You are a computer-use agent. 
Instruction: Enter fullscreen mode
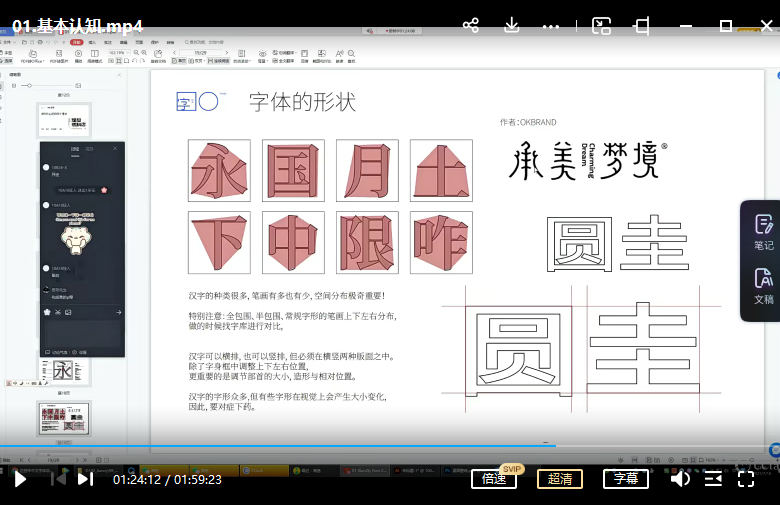click(746, 479)
